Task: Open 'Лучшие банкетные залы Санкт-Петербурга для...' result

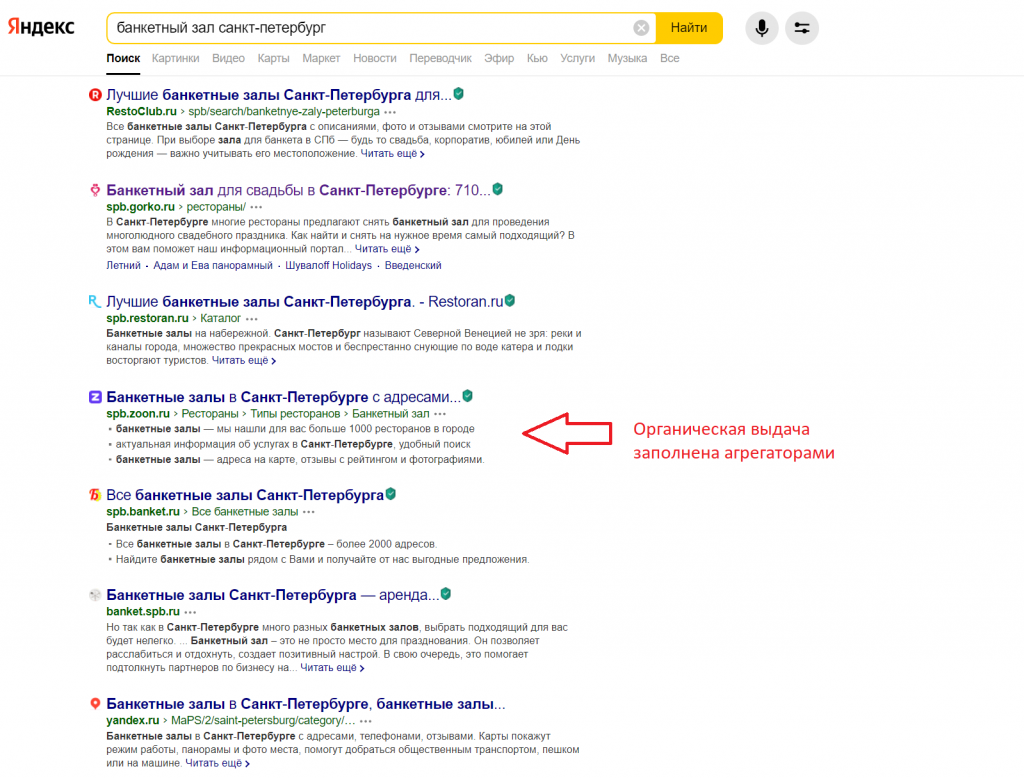Action: click(279, 95)
